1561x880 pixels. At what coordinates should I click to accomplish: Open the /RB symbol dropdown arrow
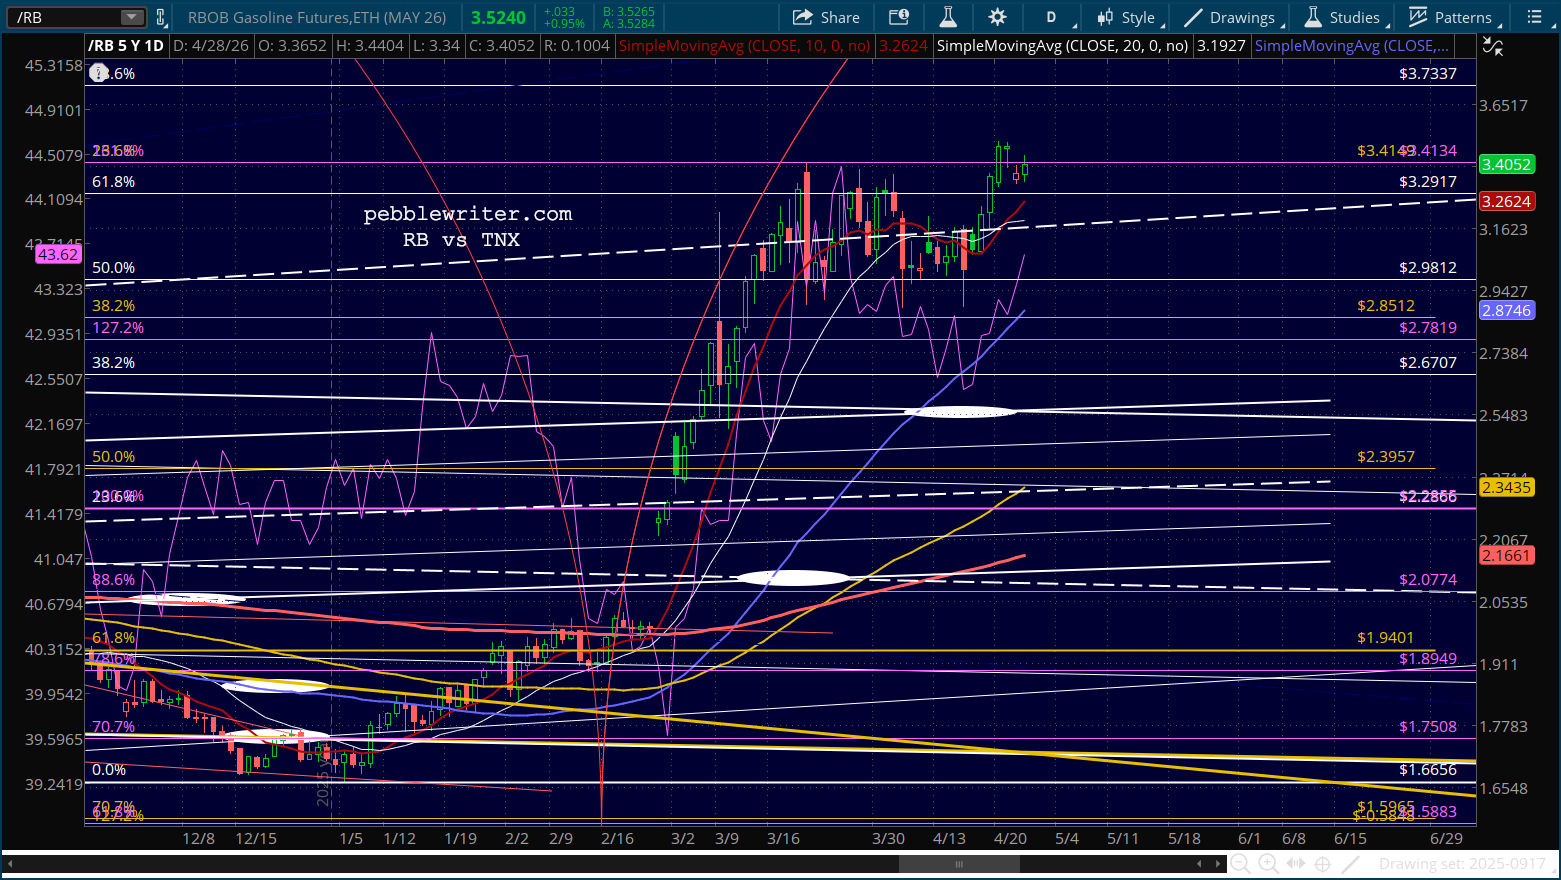132,17
